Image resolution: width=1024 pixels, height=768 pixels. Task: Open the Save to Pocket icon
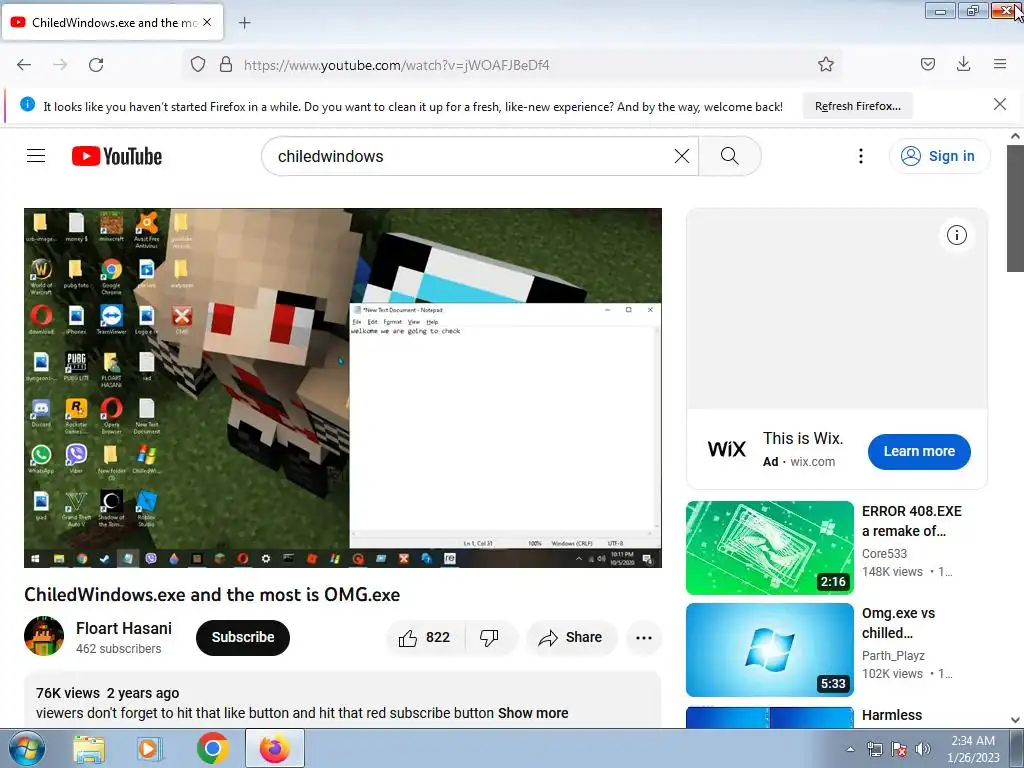click(x=927, y=64)
